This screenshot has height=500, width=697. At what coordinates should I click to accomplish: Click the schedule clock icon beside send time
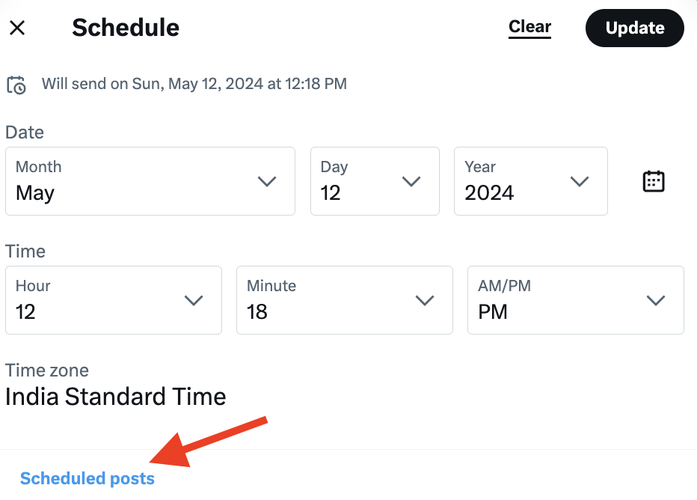click(x=16, y=85)
